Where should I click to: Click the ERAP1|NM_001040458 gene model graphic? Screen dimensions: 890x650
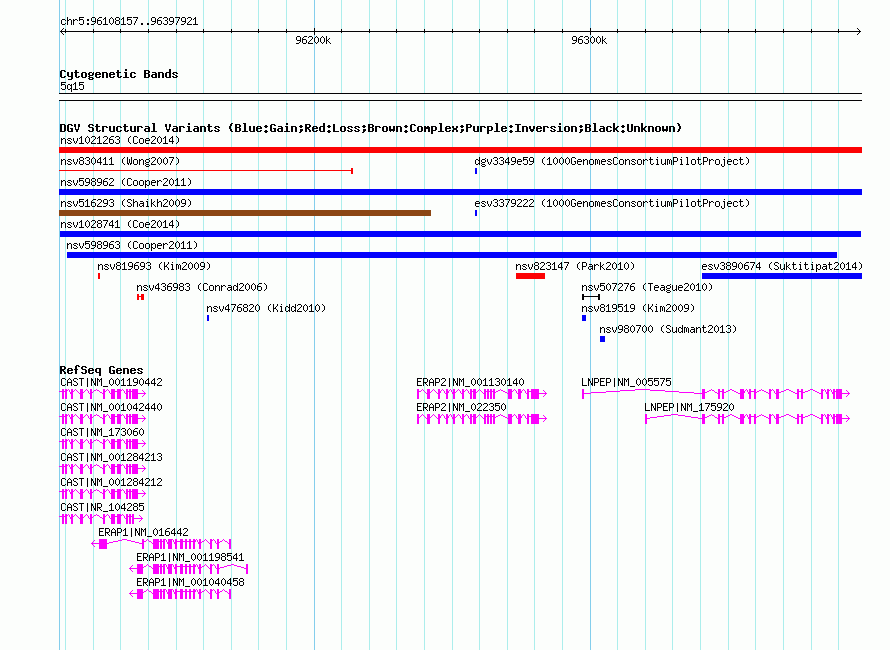[180, 594]
